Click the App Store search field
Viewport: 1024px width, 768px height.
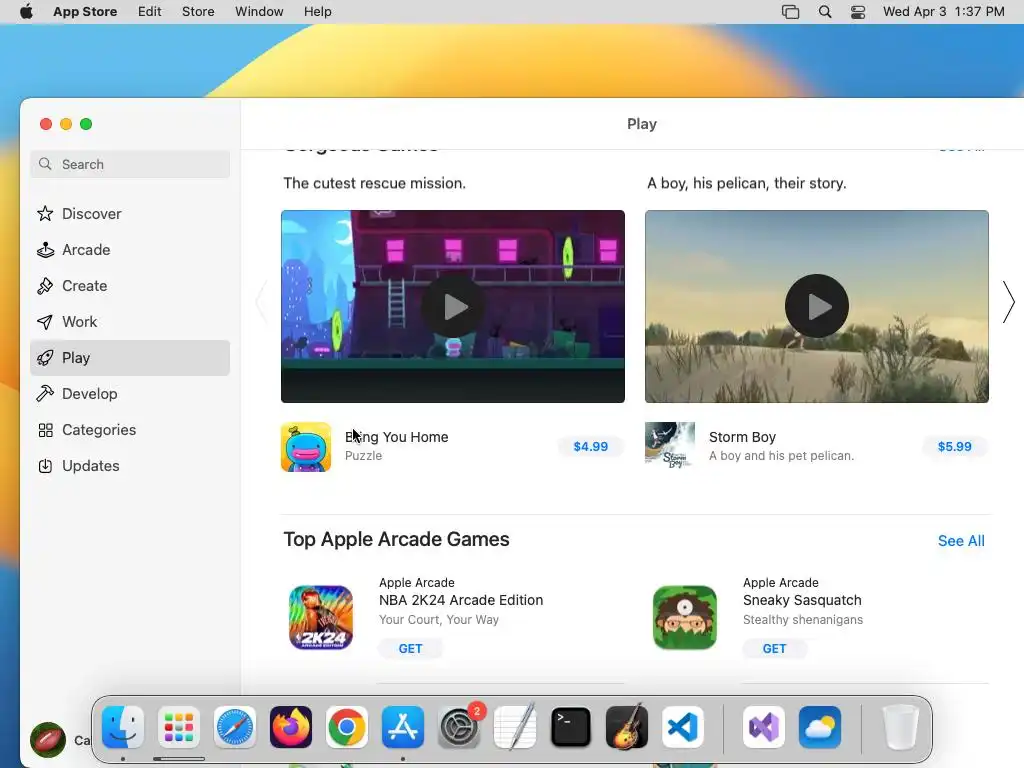130,164
